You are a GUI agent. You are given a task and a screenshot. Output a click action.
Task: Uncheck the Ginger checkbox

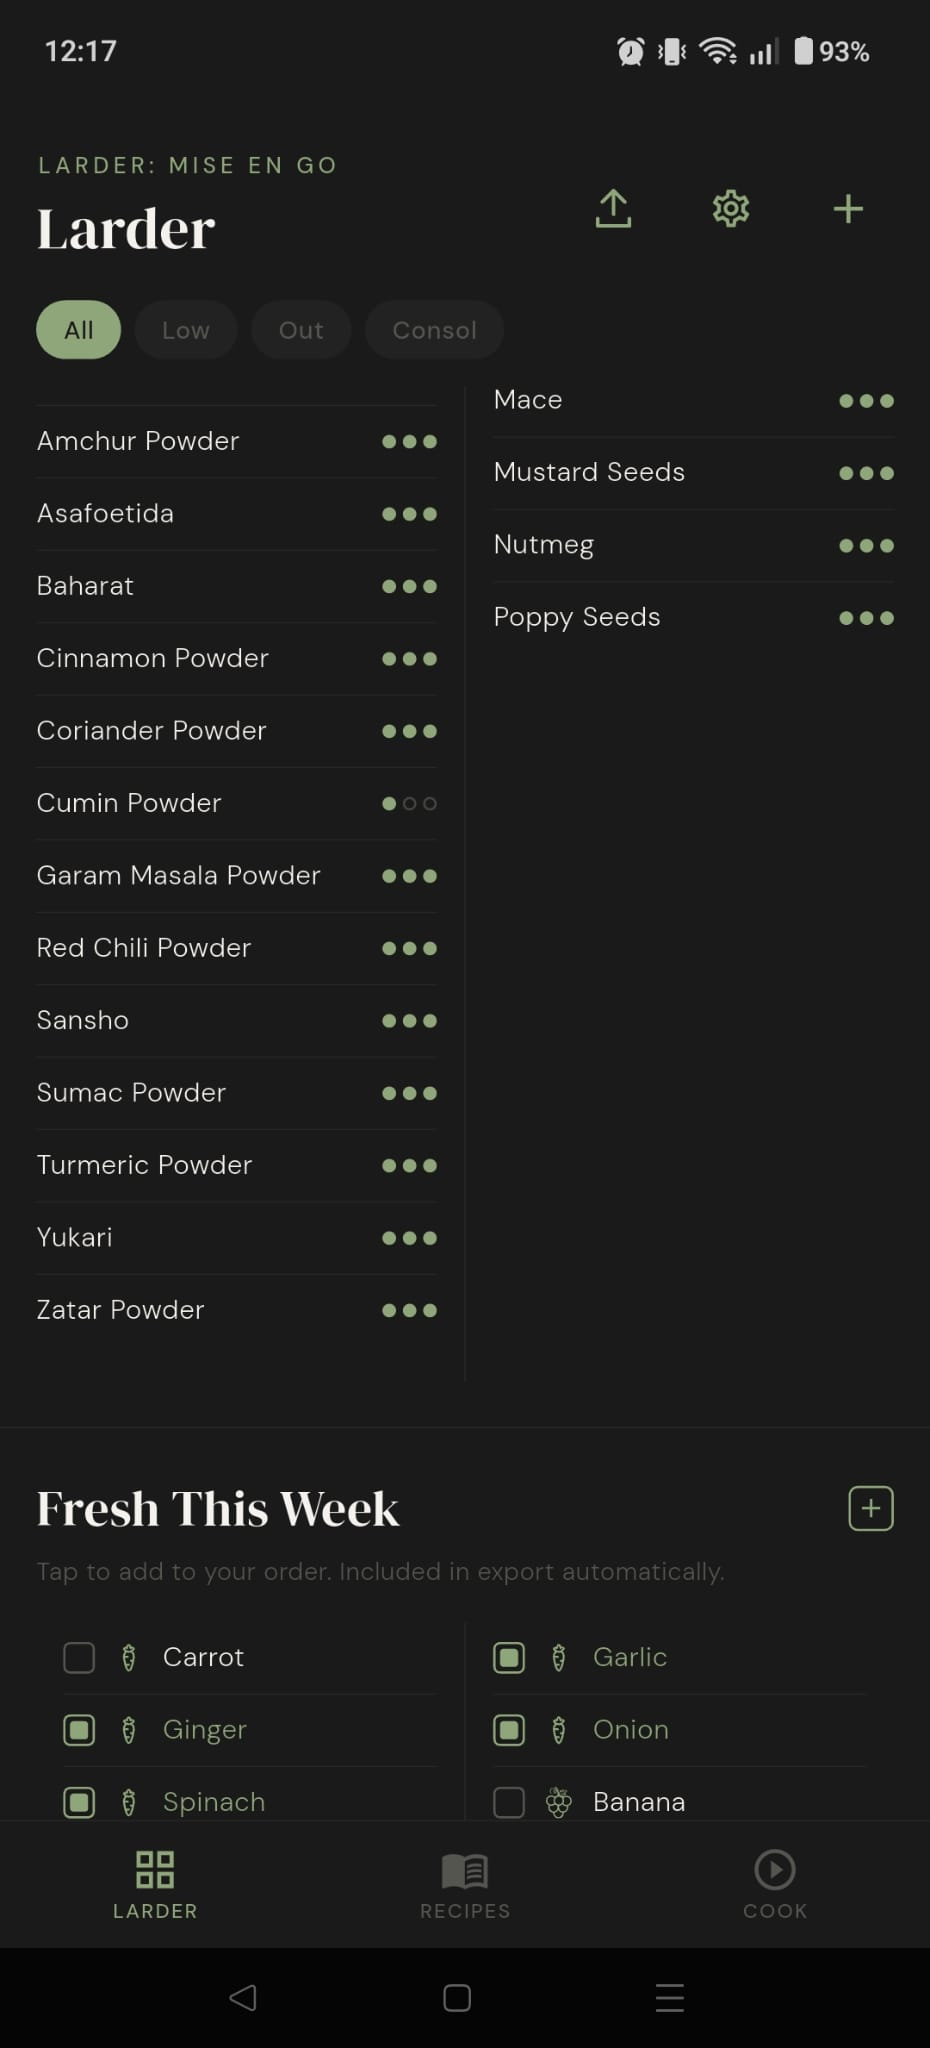(x=79, y=1729)
